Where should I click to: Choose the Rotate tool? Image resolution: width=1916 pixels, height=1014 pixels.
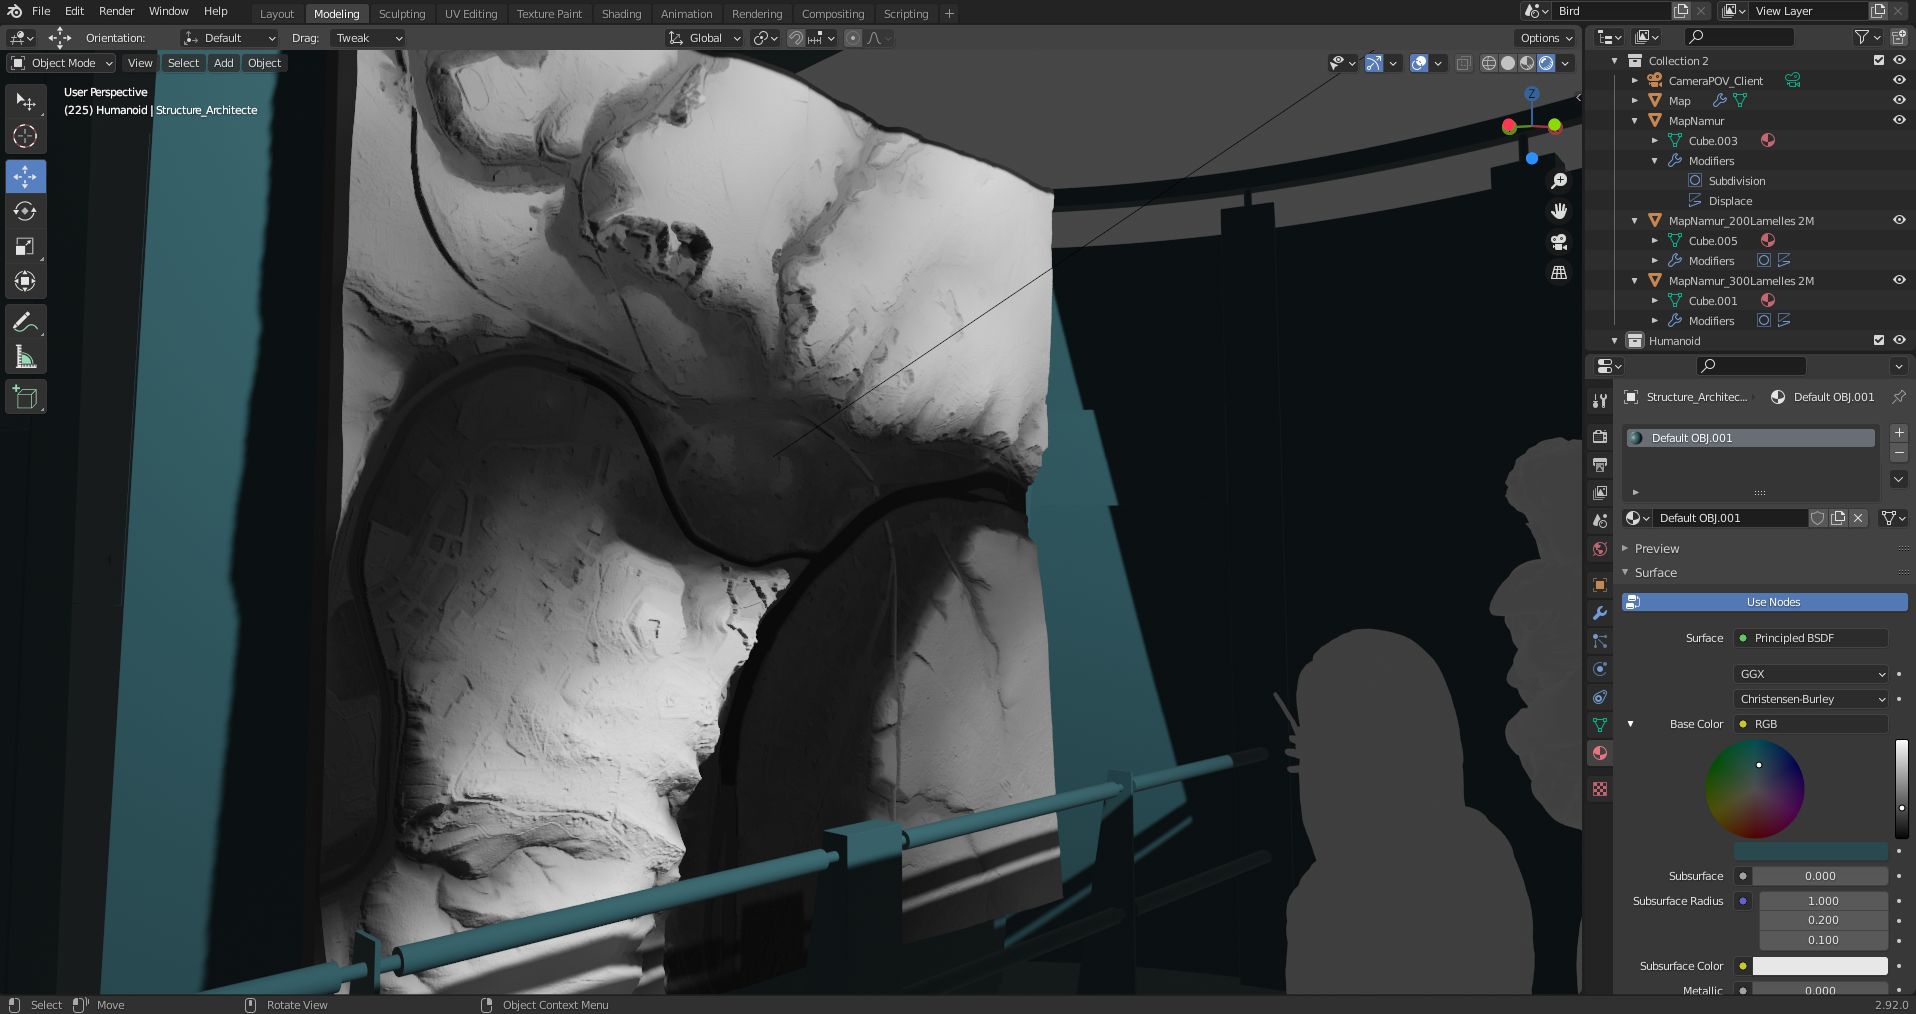click(x=25, y=211)
